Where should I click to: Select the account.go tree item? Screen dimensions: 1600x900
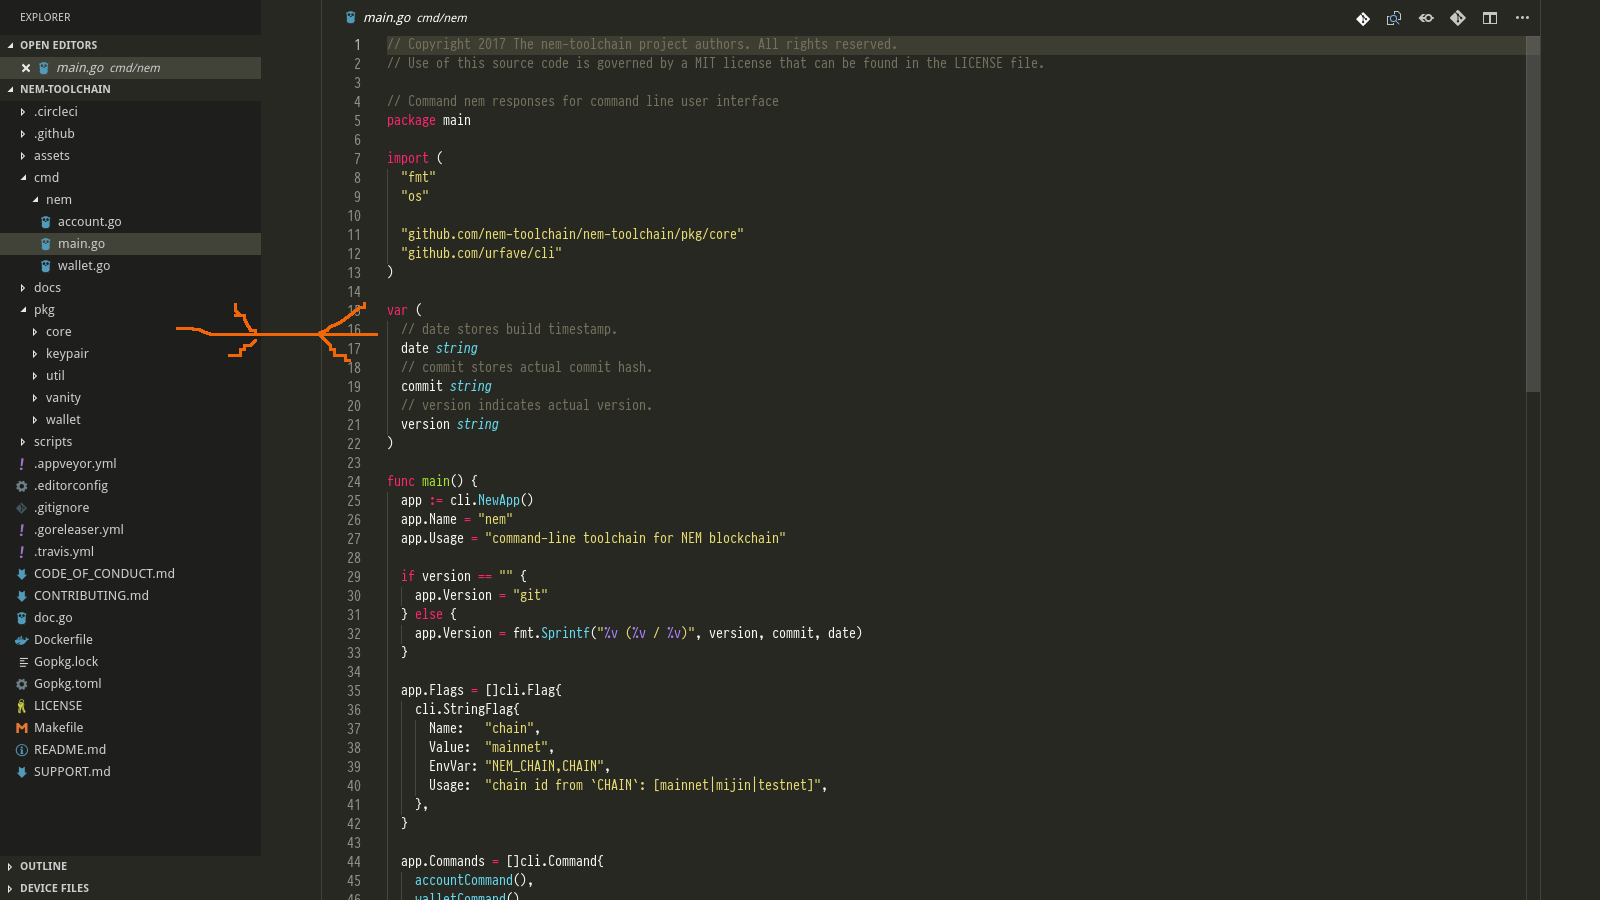[90, 221]
